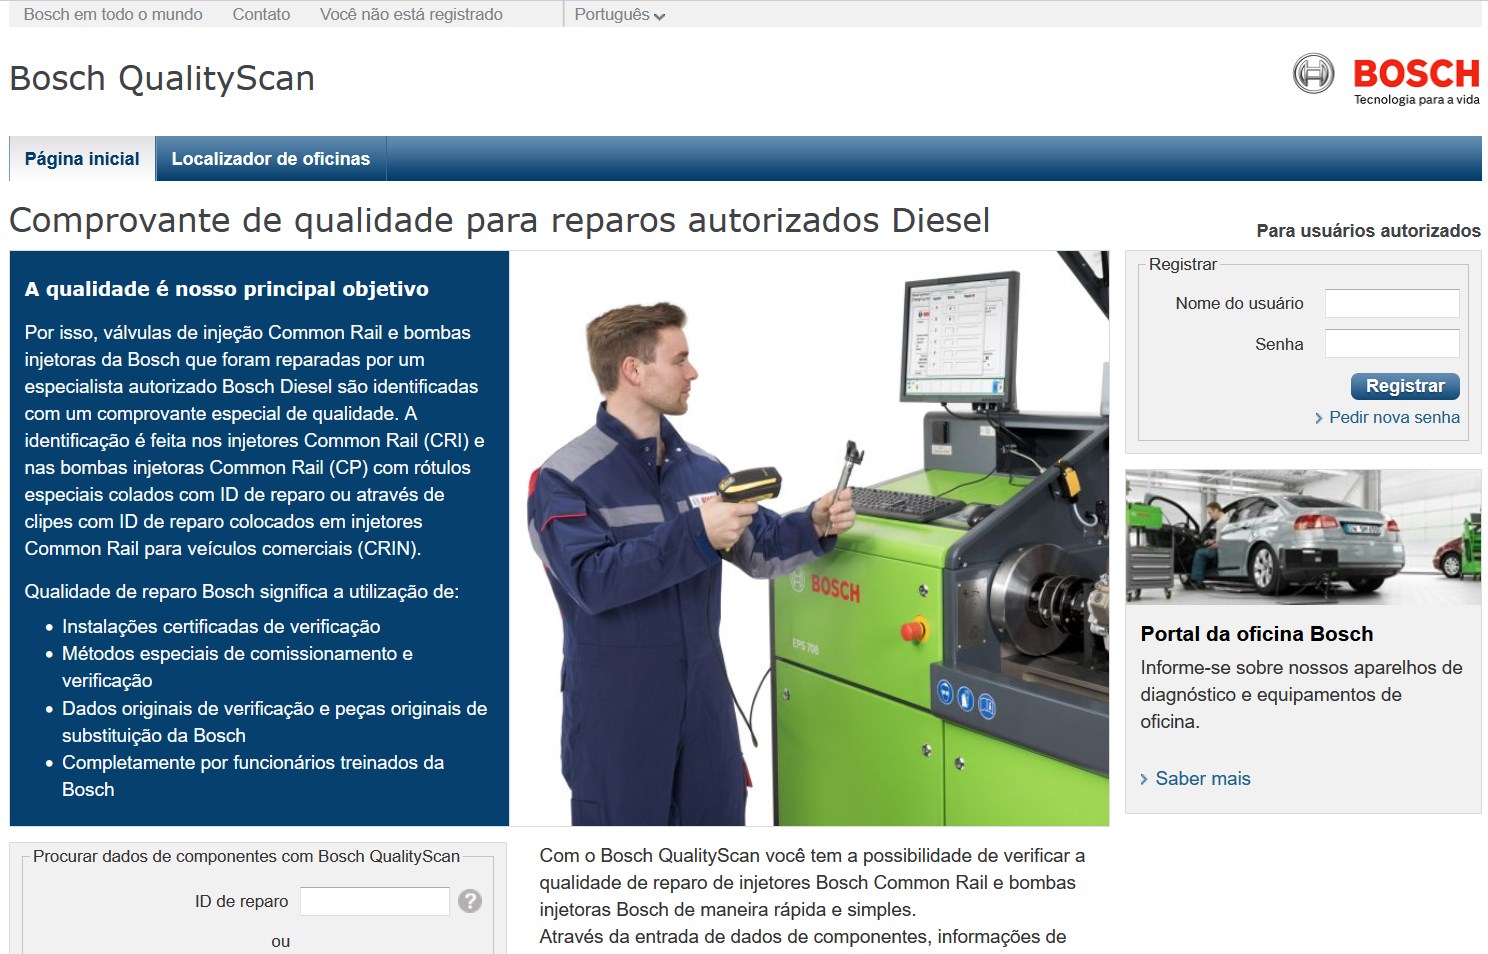Click the arrow icon before Saber mais
Screen dimensions: 1488x954
tap(1144, 779)
